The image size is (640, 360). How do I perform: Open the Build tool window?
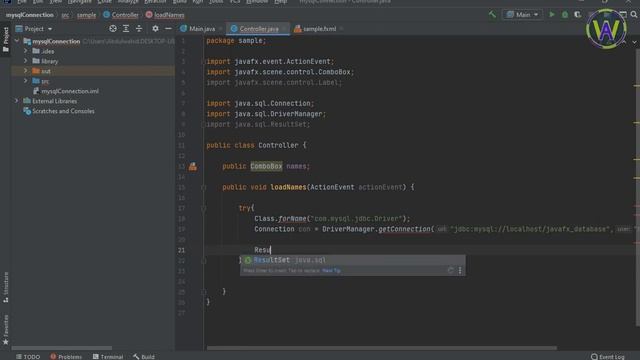pos(144,357)
